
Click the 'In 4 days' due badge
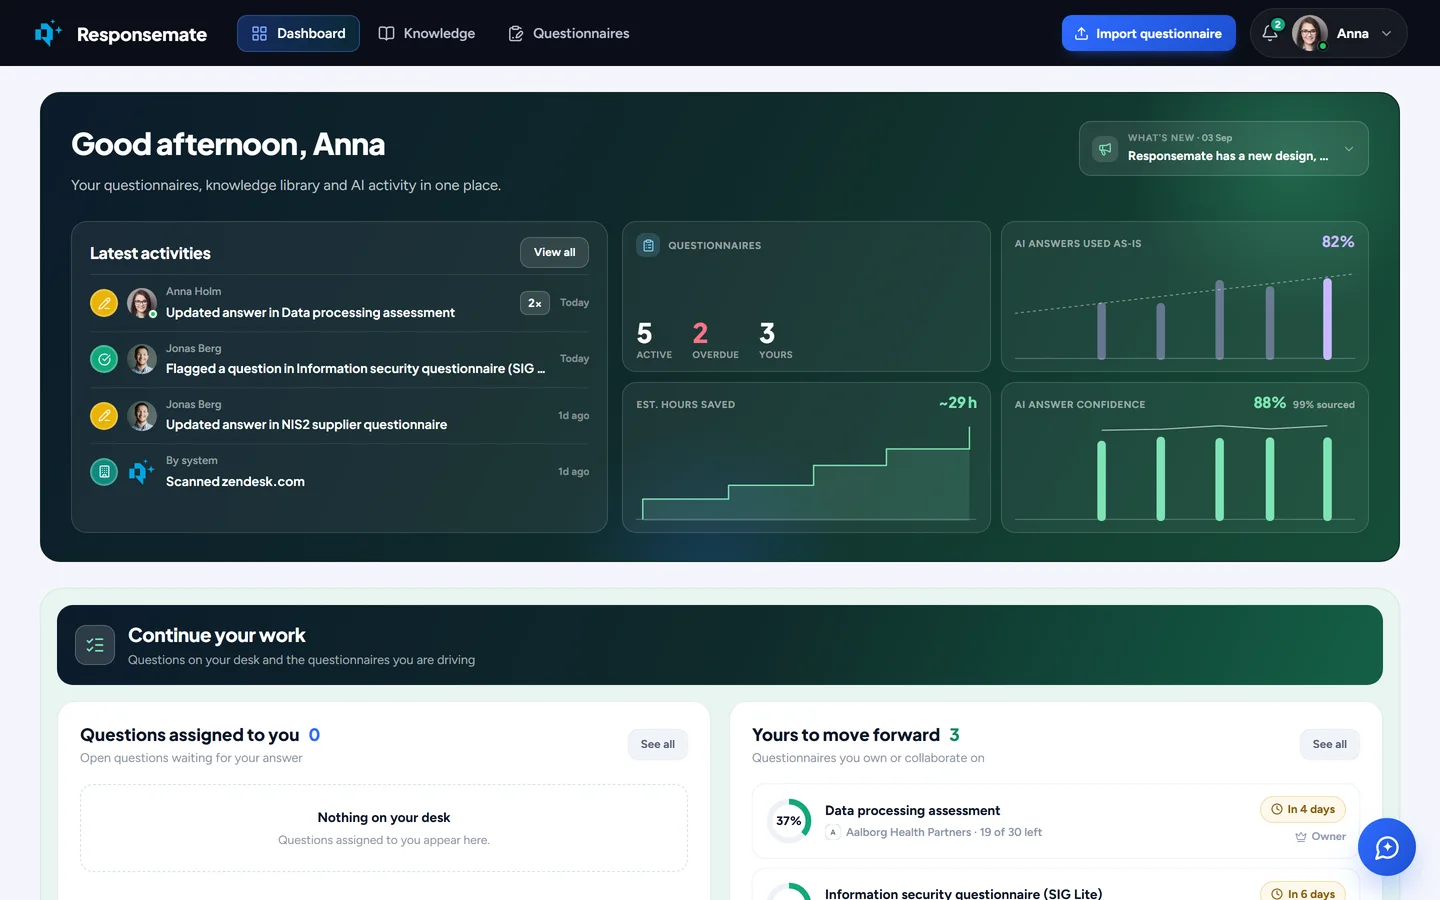point(1303,809)
